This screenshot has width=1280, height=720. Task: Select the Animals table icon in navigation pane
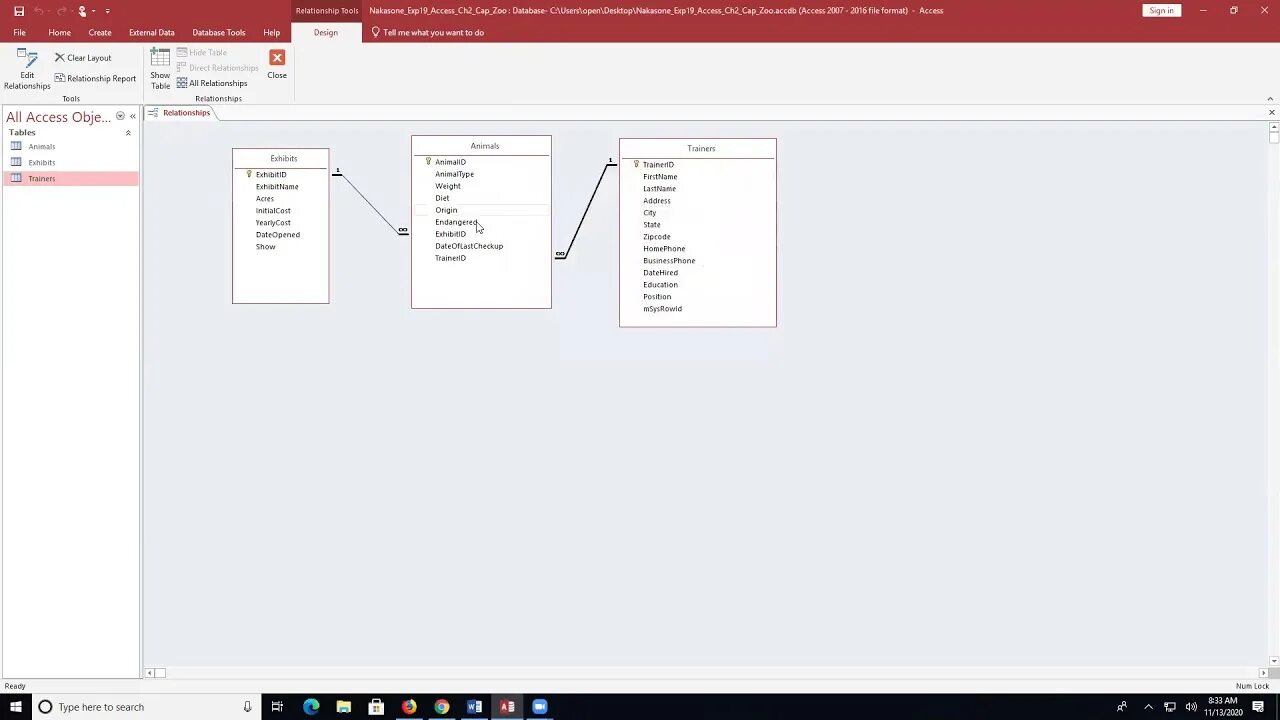pos(17,146)
